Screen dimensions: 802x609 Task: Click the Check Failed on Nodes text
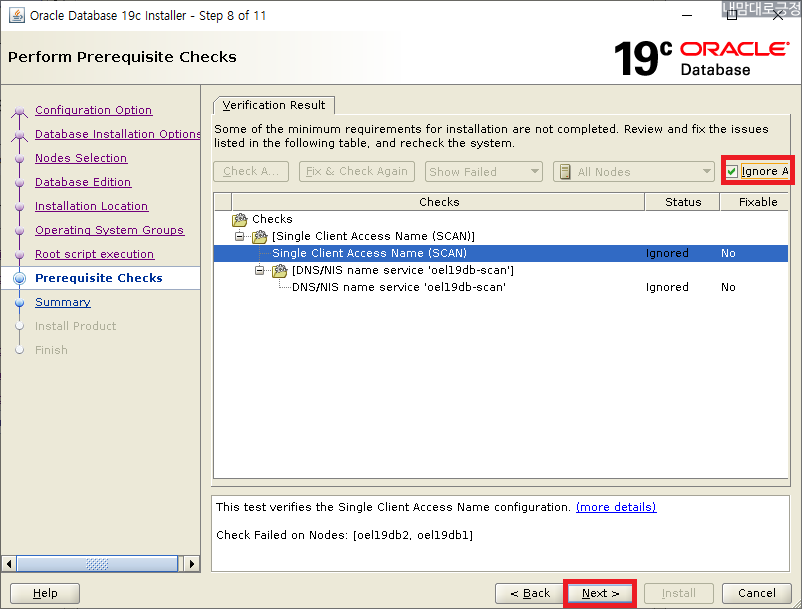coord(344,535)
